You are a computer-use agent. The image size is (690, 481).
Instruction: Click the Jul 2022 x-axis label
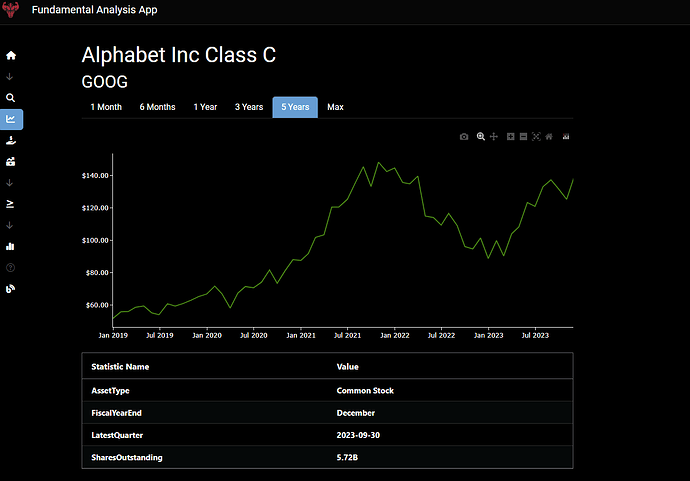click(441, 335)
